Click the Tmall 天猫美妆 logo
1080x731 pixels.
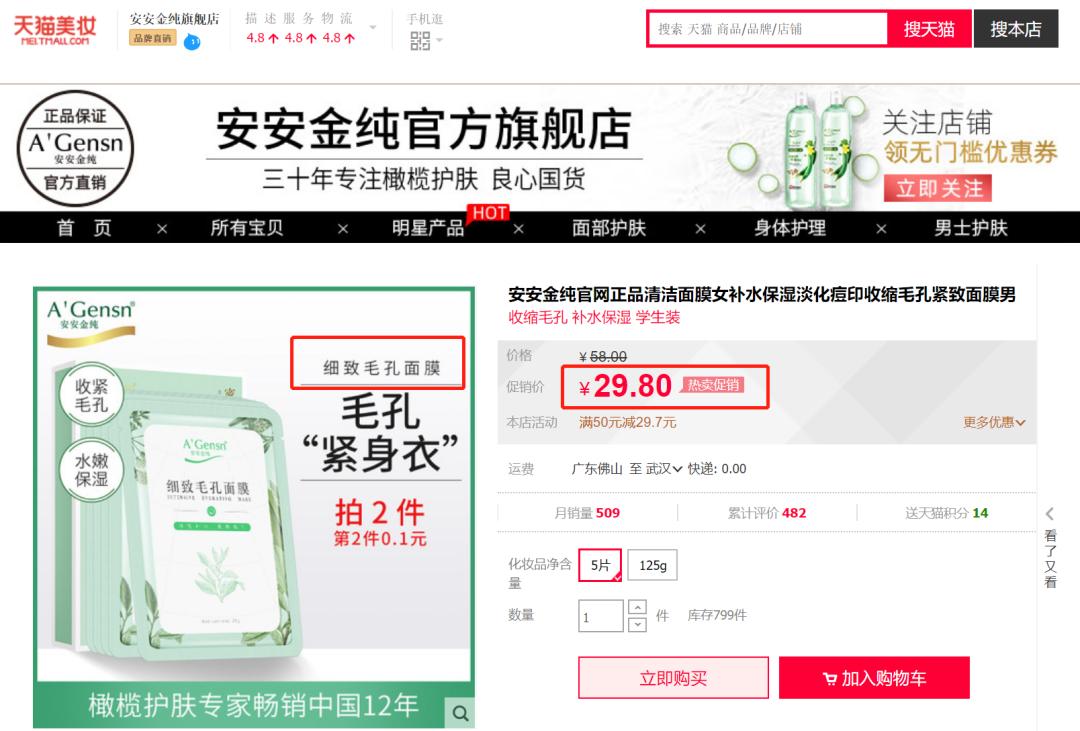click(55, 30)
